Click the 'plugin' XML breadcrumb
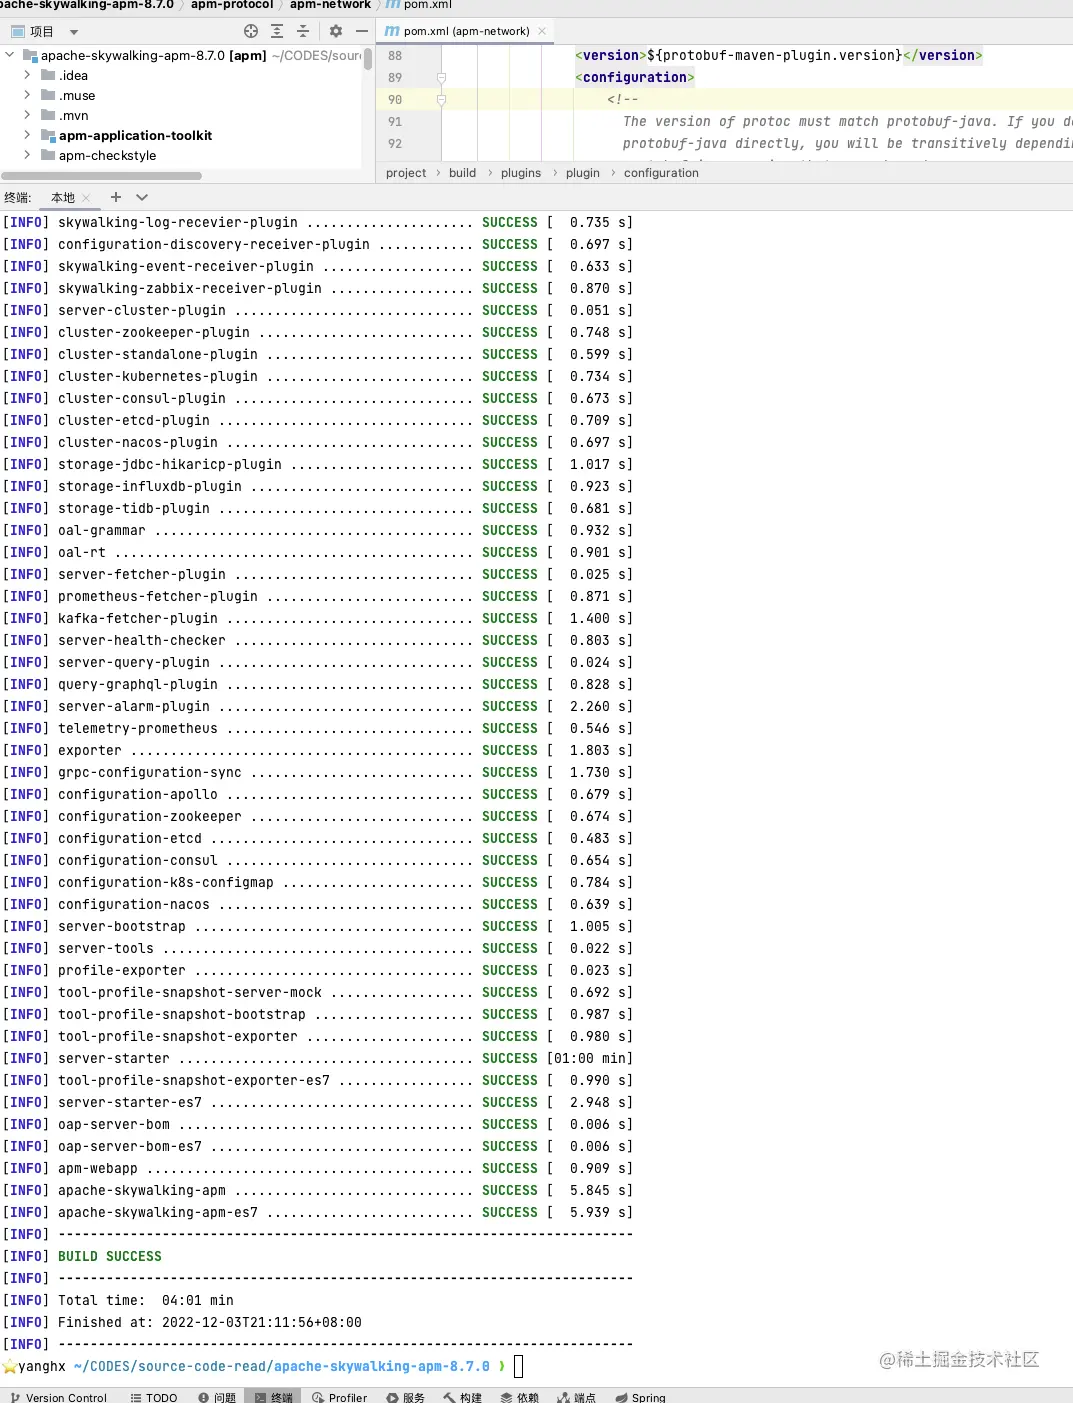Viewport: 1073px width, 1403px height. (583, 173)
